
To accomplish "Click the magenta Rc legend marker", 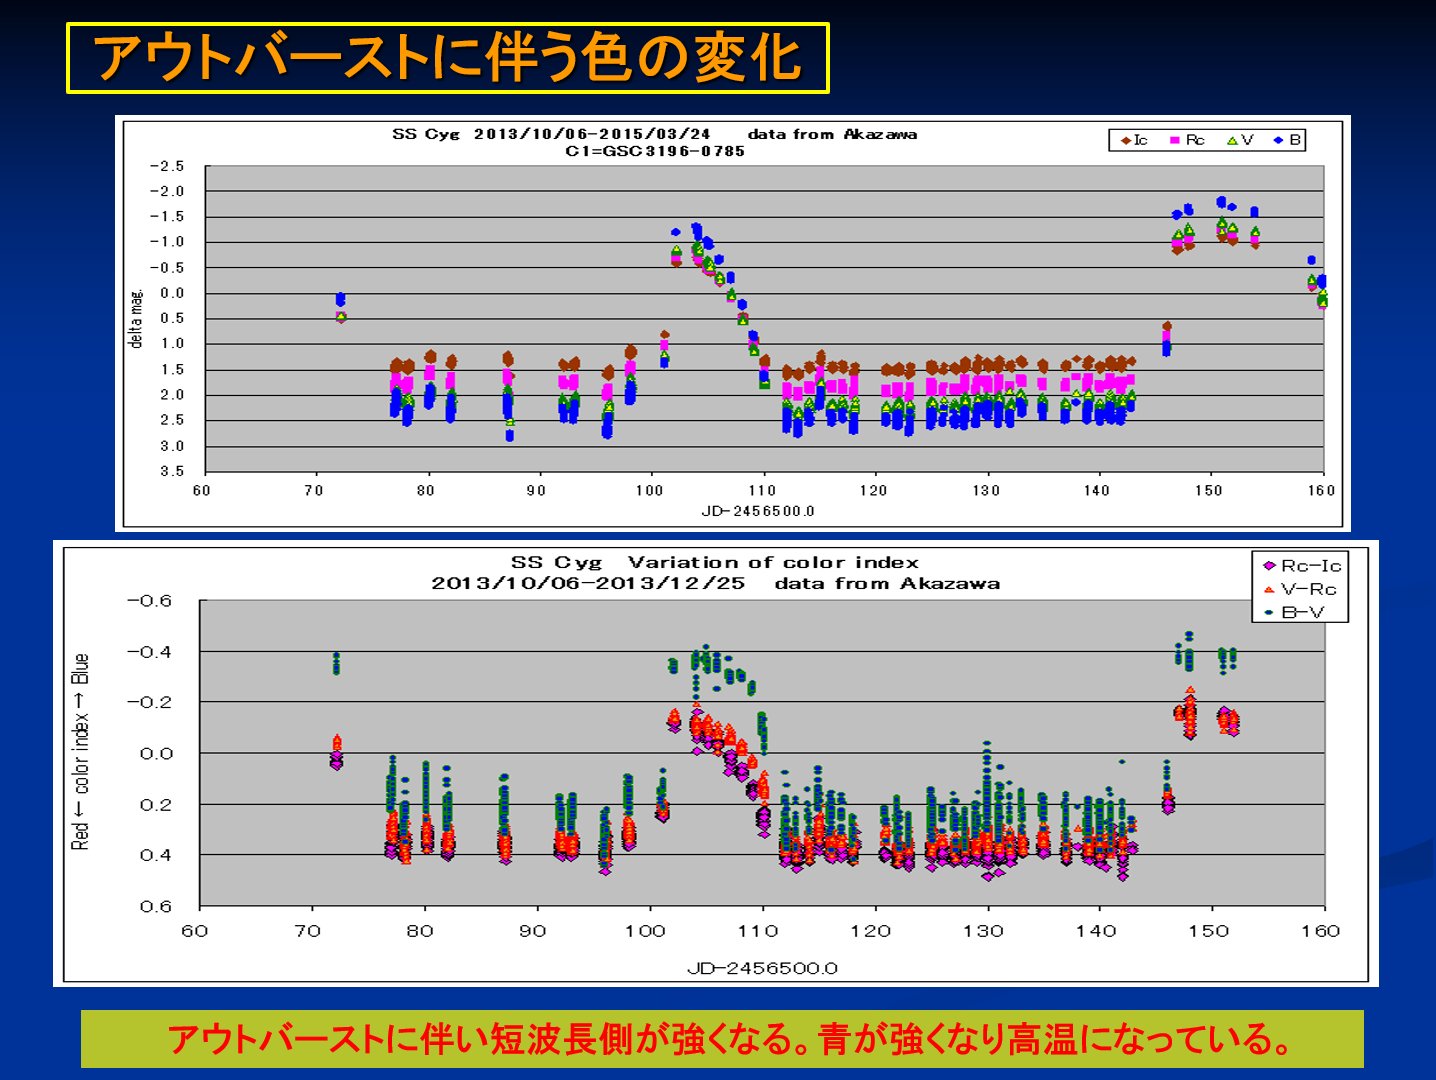I will coord(1175,141).
